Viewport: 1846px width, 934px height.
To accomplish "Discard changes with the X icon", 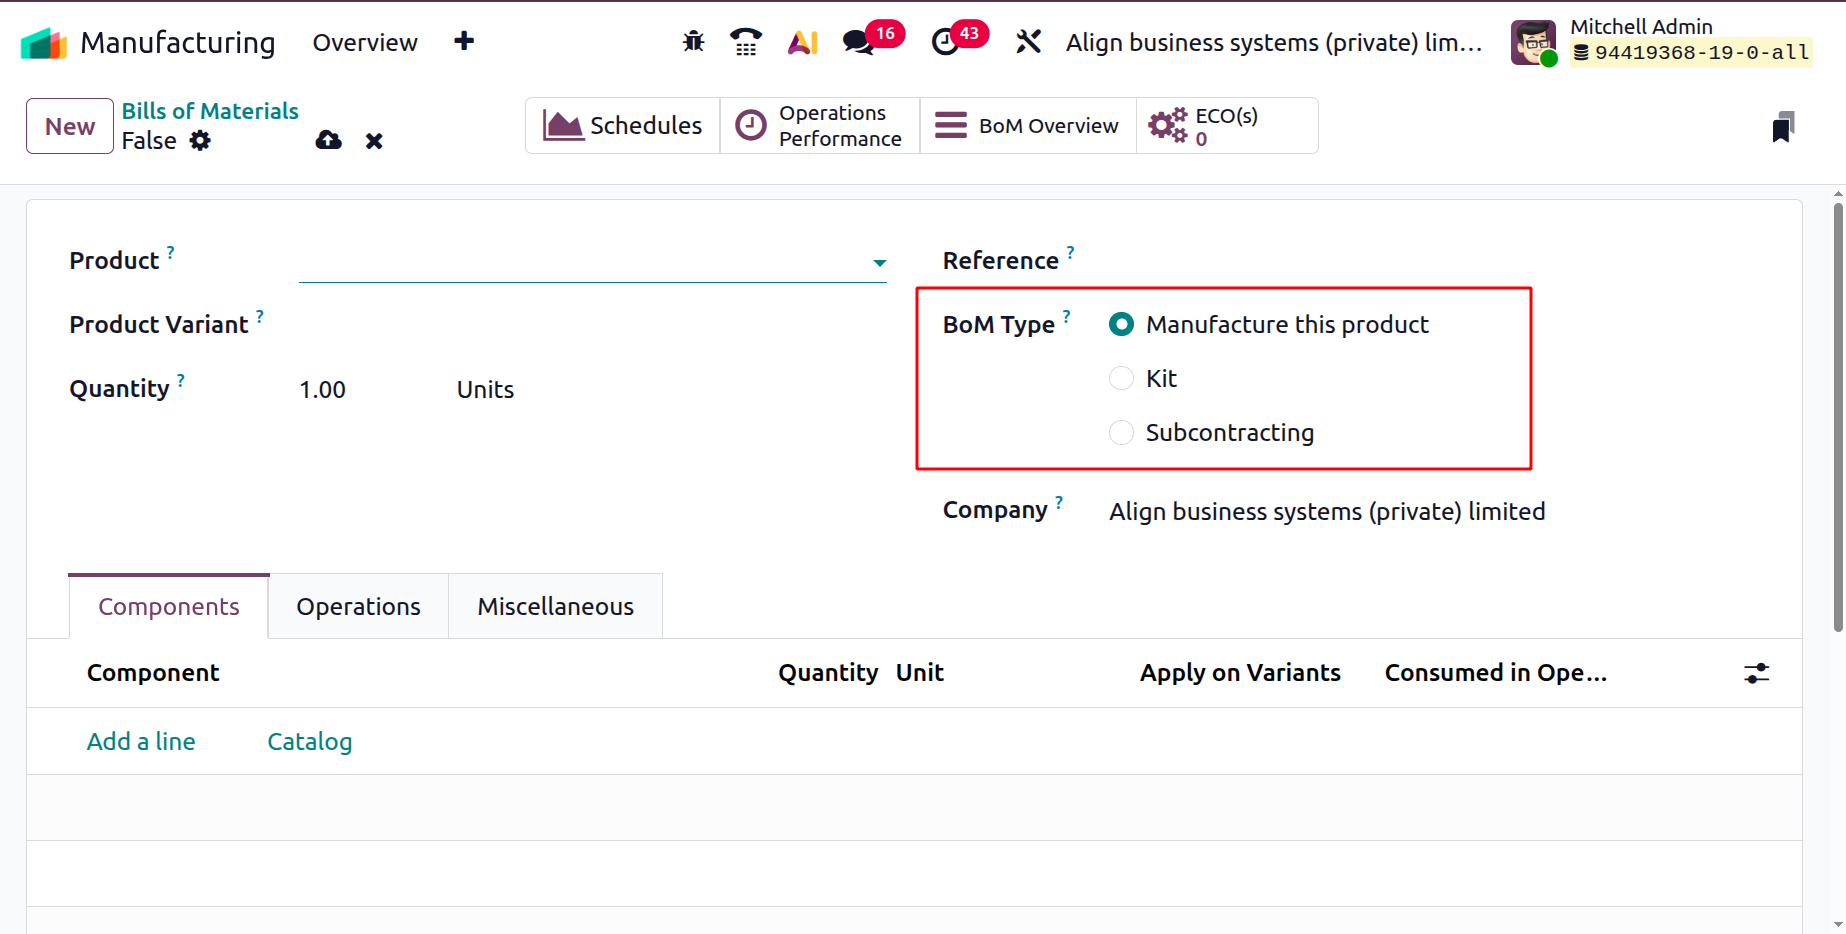I will coord(374,141).
